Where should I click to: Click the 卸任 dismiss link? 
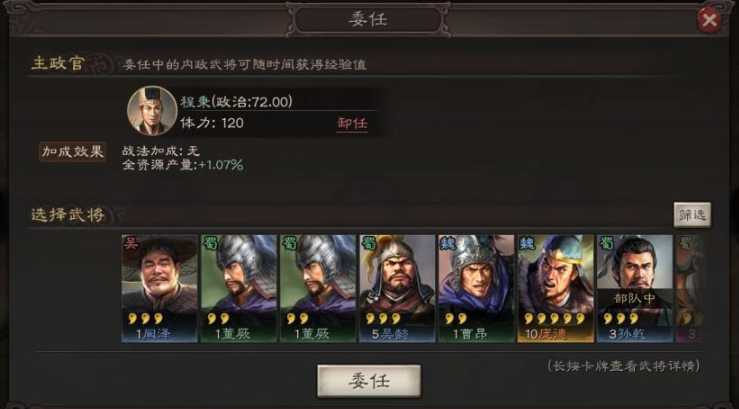[x=352, y=123]
